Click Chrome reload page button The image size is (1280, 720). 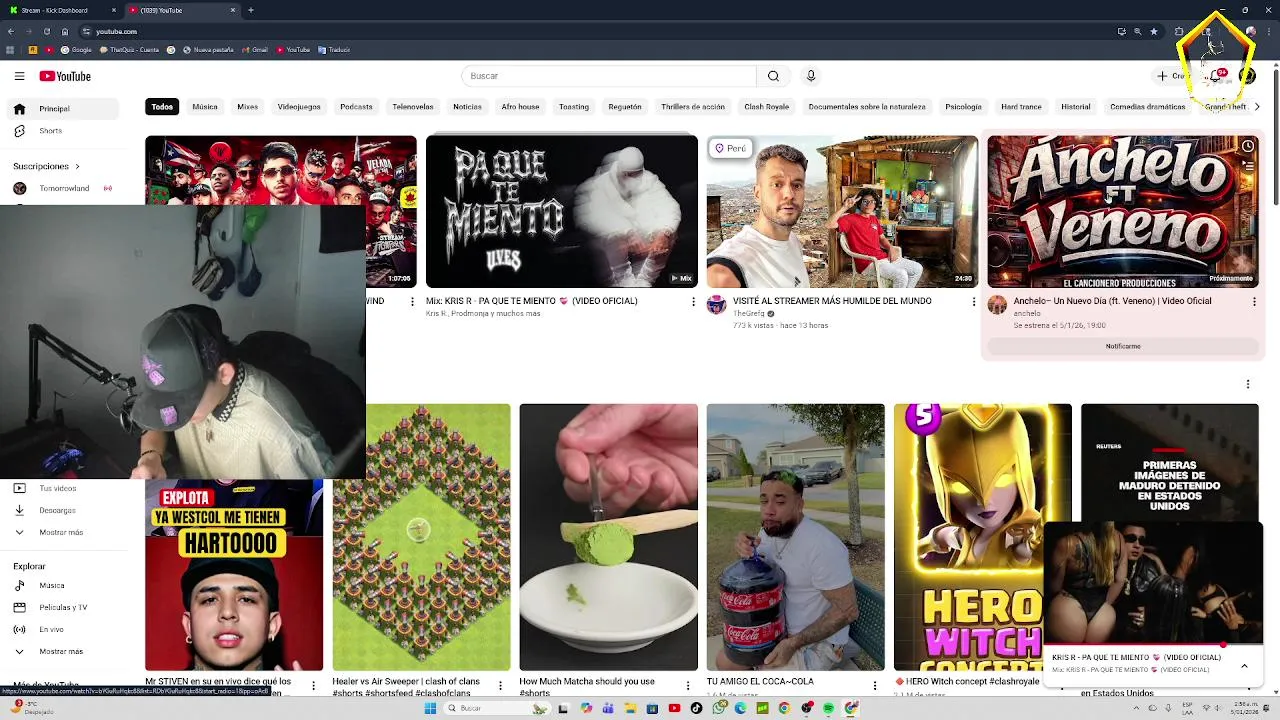coord(47,31)
